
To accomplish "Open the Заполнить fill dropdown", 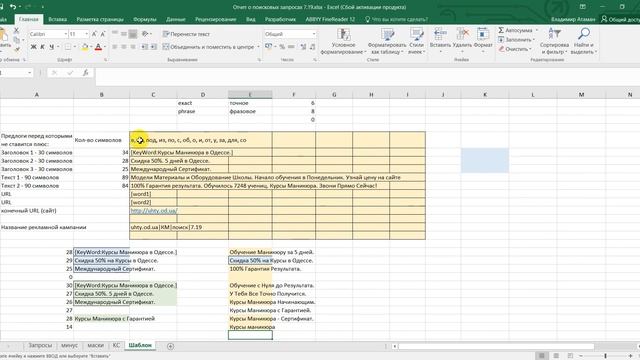I will click(x=516, y=40).
